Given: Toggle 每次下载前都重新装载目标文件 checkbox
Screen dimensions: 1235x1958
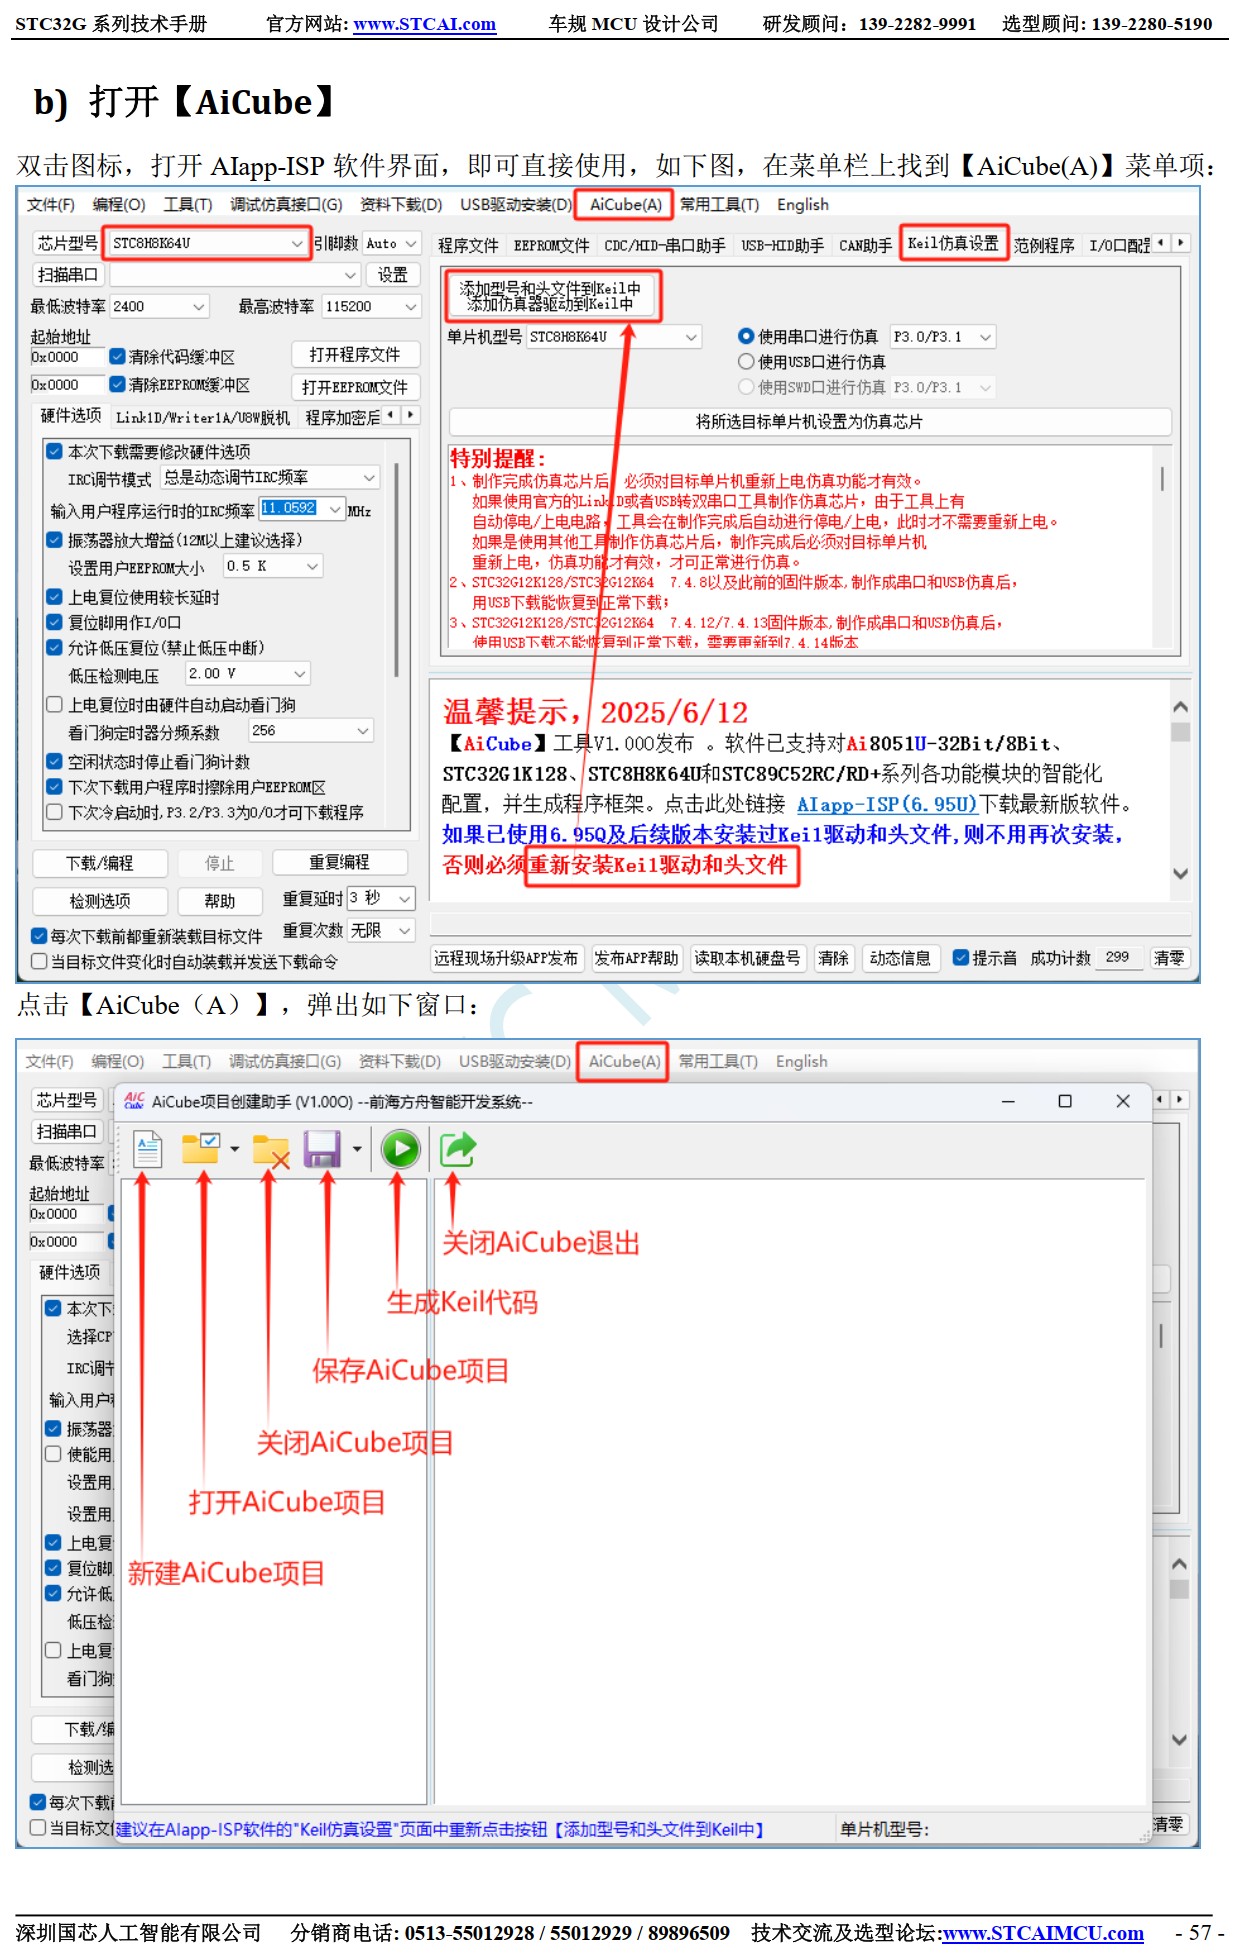Looking at the screenshot, I should [39, 936].
